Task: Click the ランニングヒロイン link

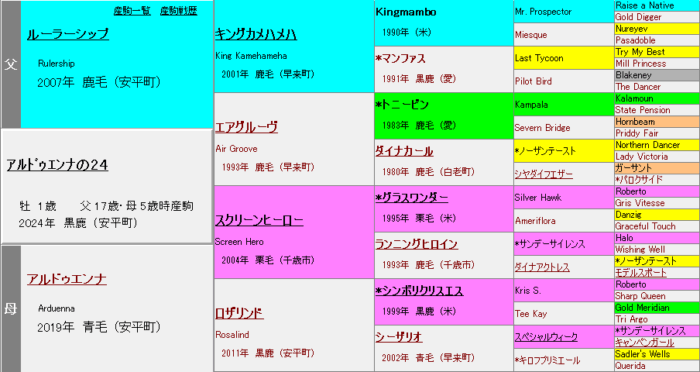Action: coord(417,244)
